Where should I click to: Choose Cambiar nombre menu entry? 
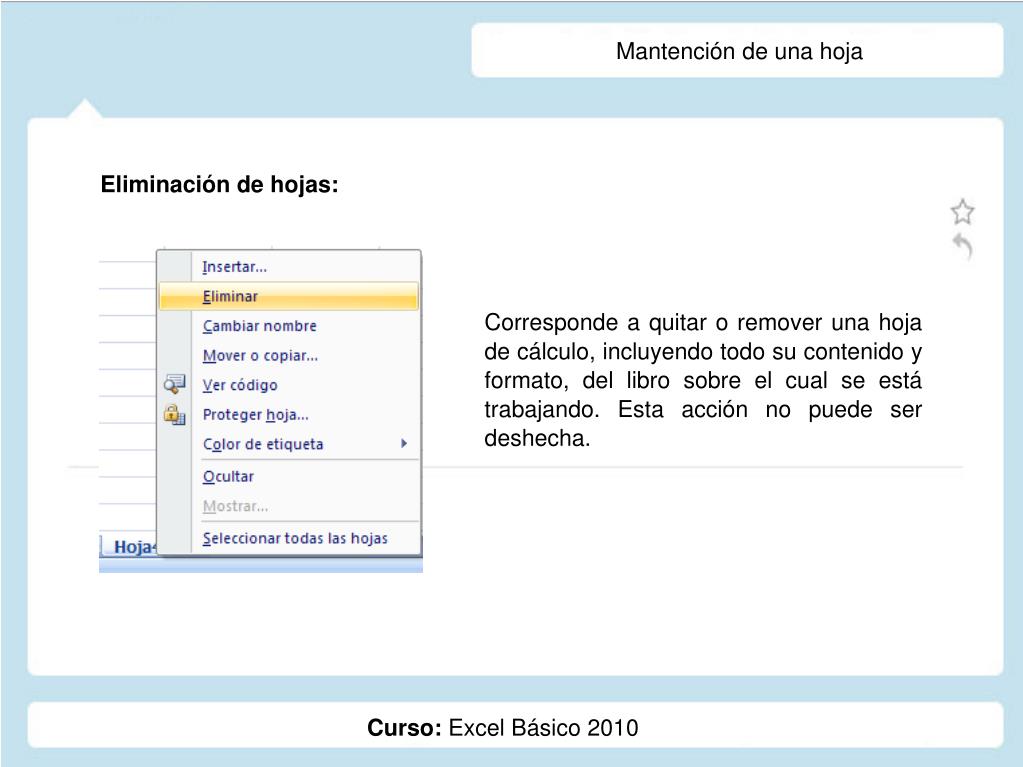[289, 325]
